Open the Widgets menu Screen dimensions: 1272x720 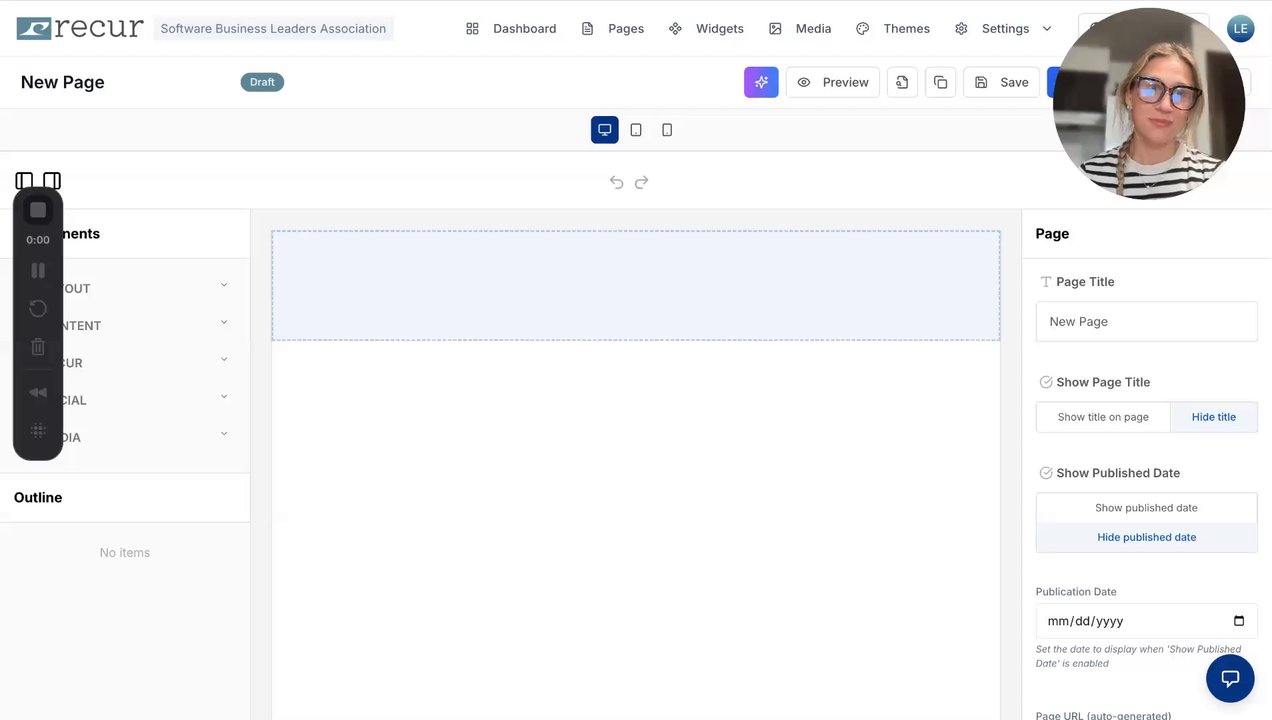pos(706,28)
